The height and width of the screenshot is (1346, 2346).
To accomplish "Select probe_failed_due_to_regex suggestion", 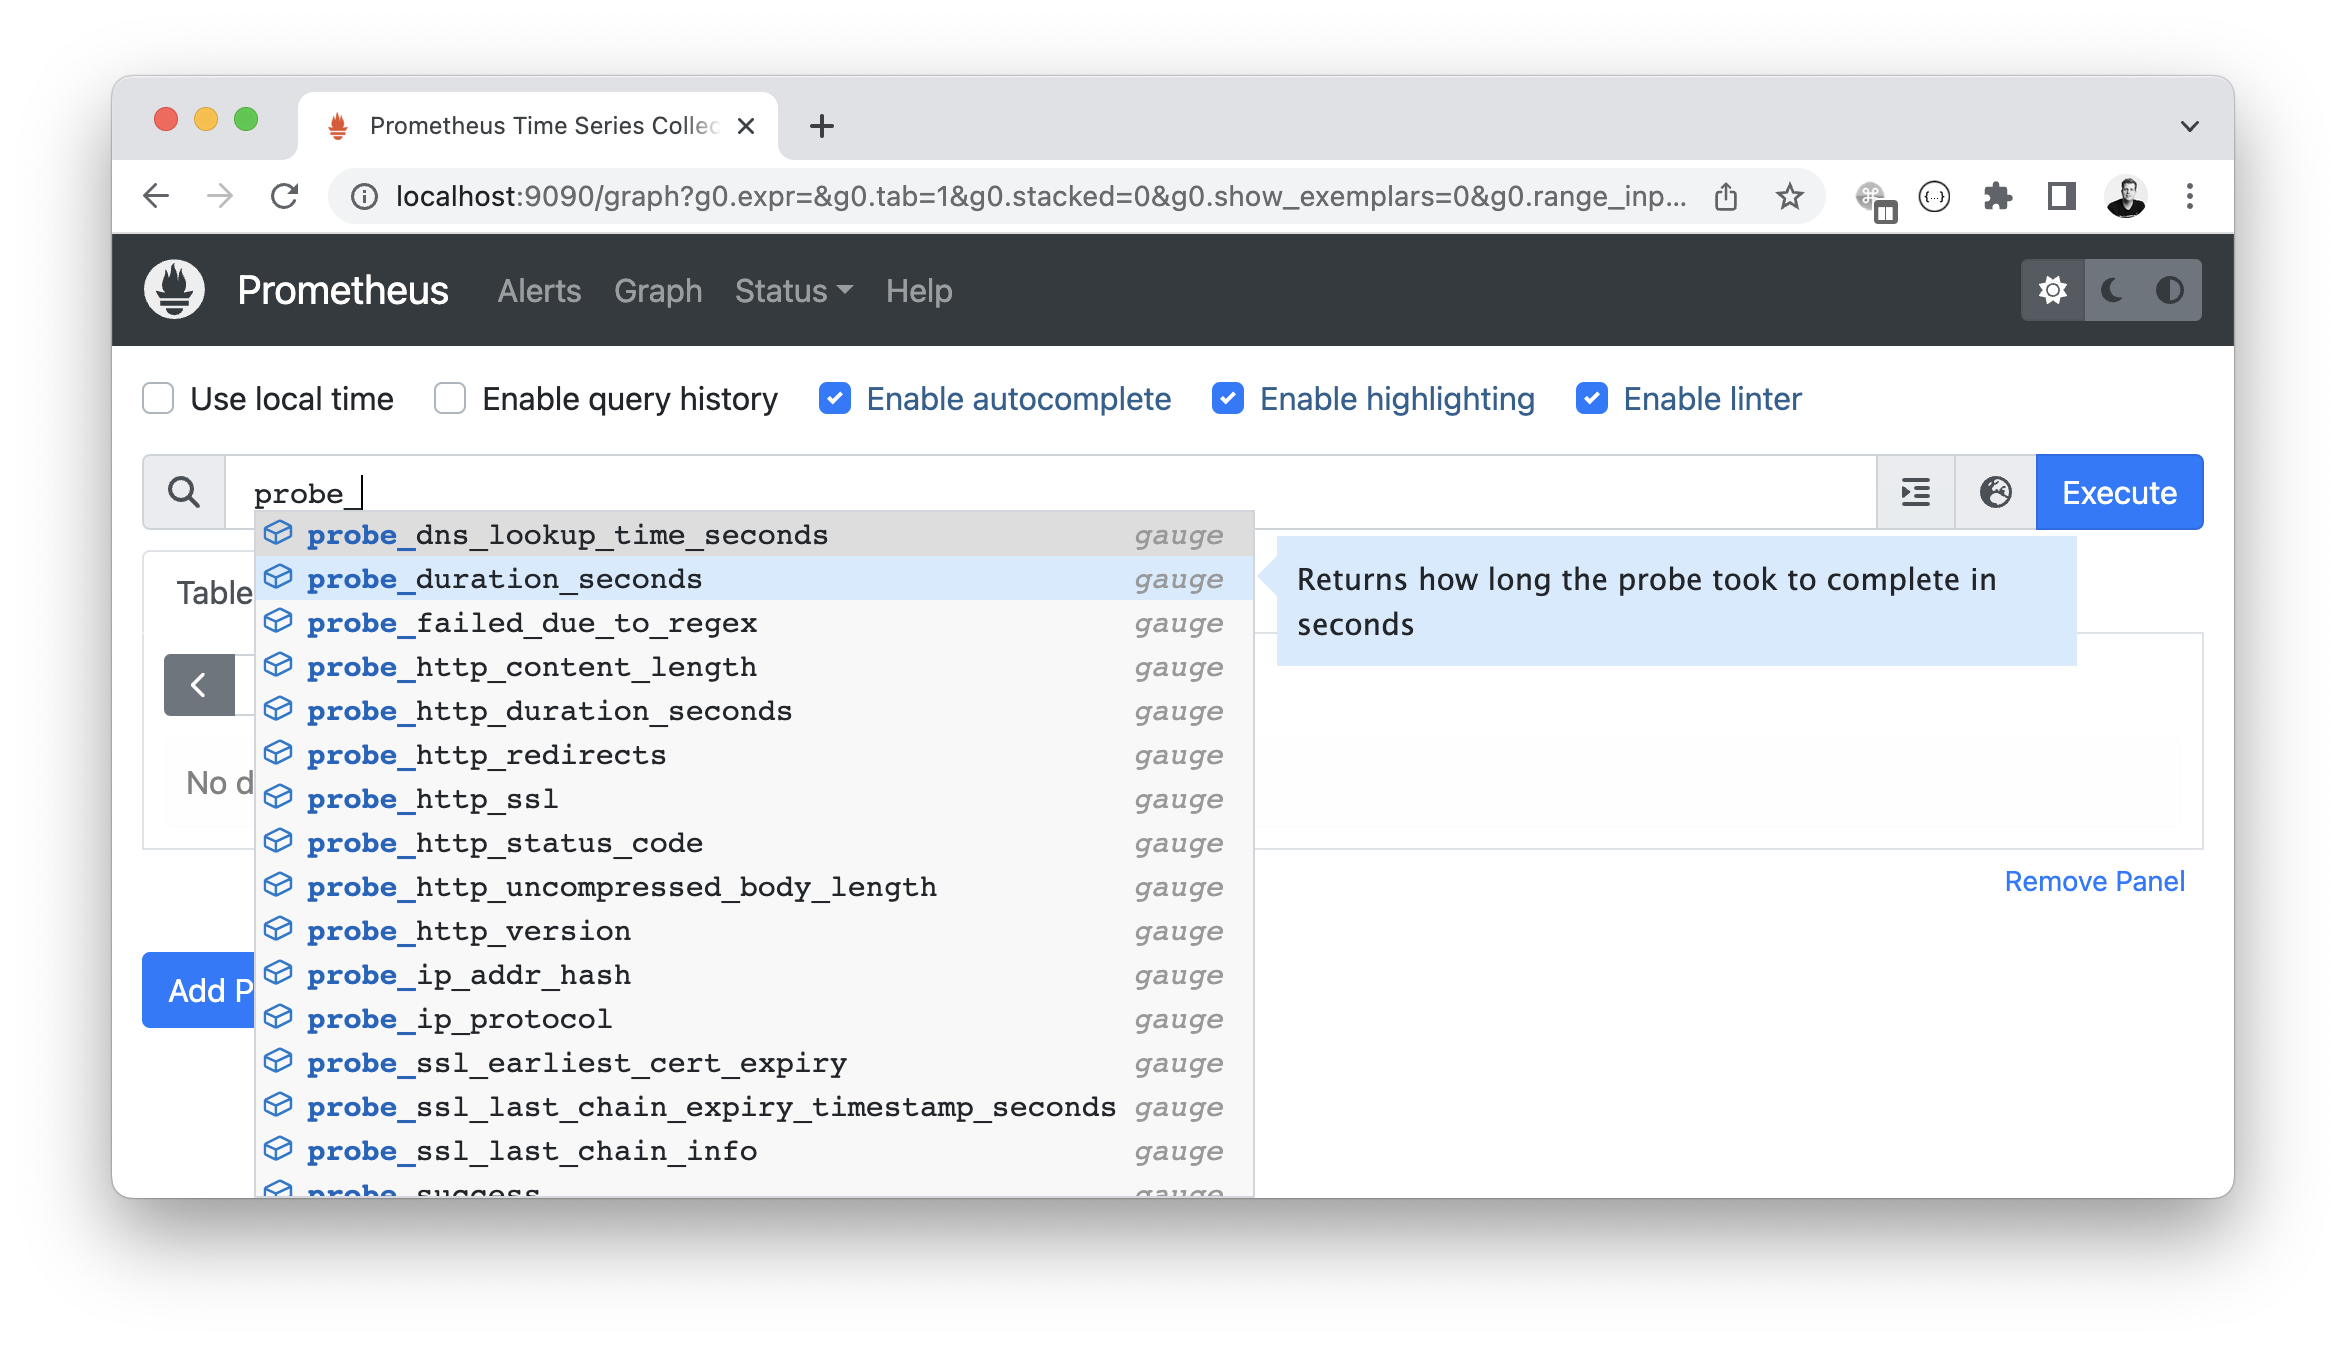I will (755, 623).
